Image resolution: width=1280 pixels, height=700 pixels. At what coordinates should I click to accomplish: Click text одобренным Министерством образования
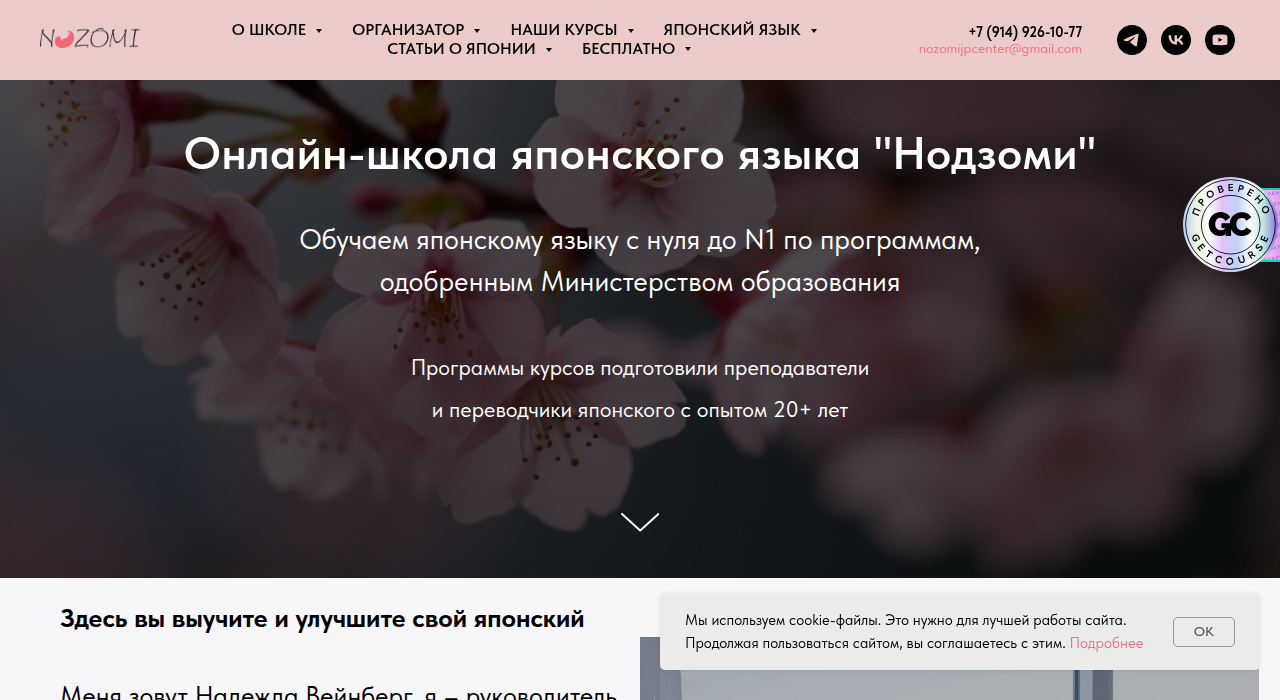(640, 283)
